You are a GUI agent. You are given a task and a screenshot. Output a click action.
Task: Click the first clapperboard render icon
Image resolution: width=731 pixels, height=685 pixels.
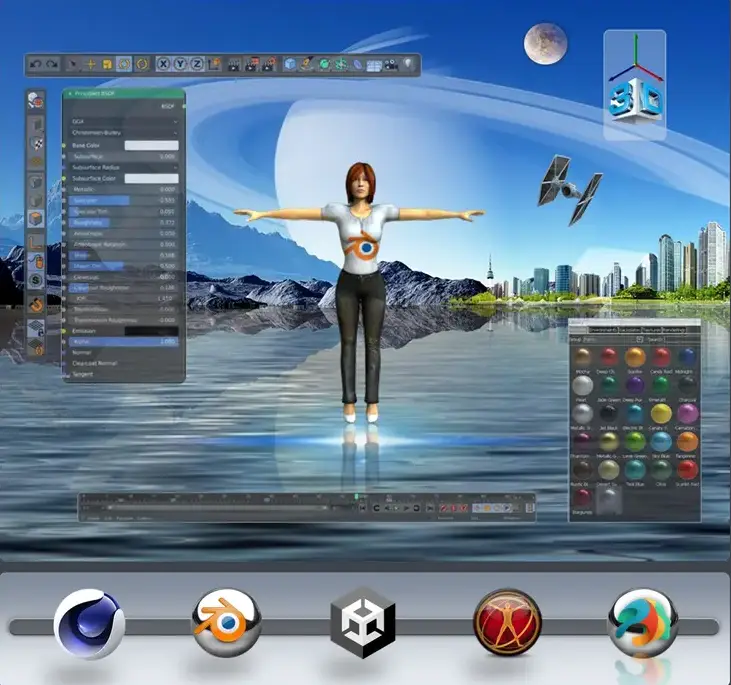click(x=234, y=64)
